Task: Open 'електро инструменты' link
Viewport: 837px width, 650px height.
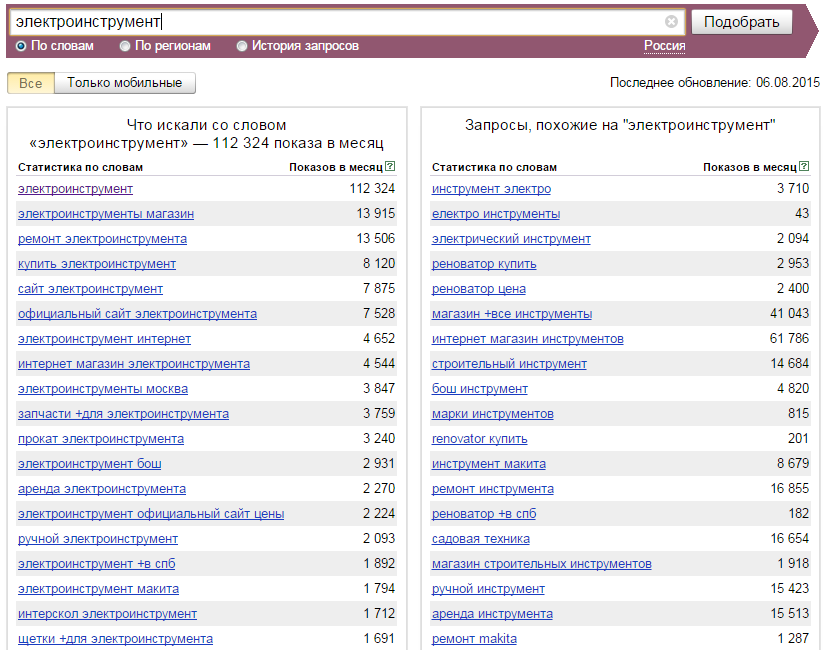Action: pyautogui.click(x=496, y=214)
